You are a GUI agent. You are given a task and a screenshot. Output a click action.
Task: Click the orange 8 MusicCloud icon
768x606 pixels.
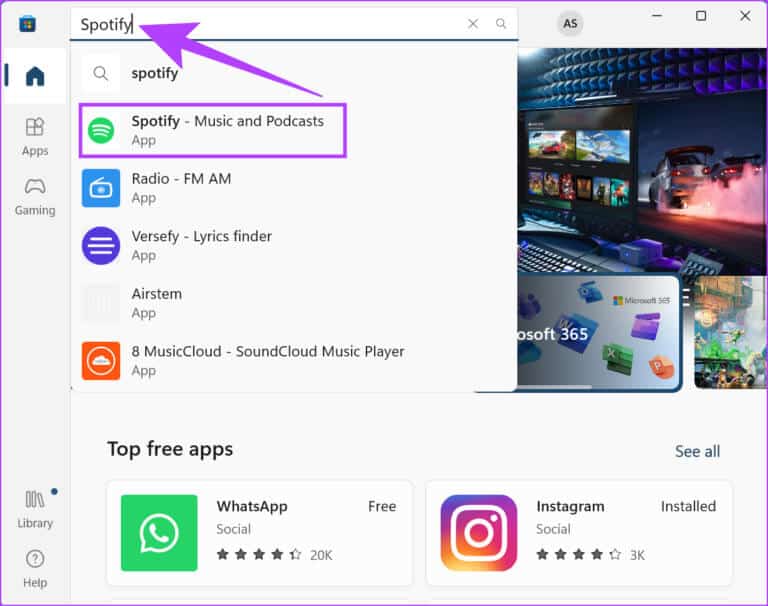[x=101, y=361]
